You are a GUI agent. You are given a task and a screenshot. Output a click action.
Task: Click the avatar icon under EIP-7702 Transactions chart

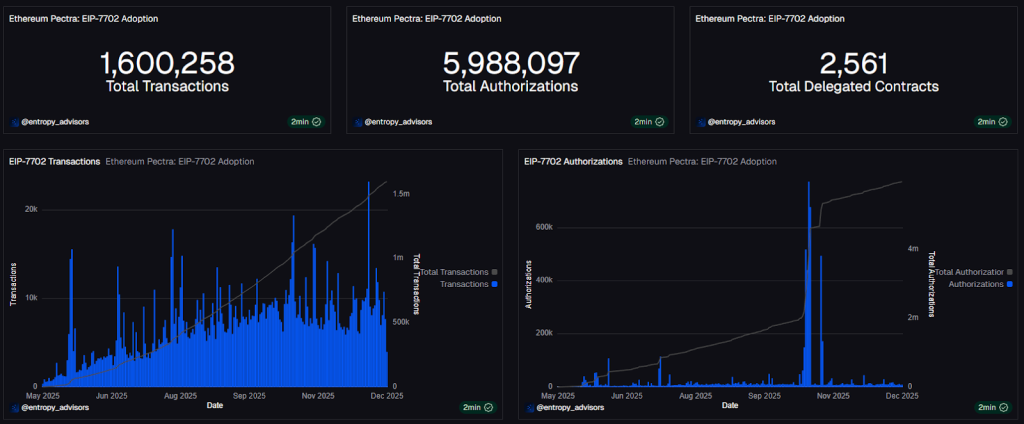pyautogui.click(x=15, y=407)
